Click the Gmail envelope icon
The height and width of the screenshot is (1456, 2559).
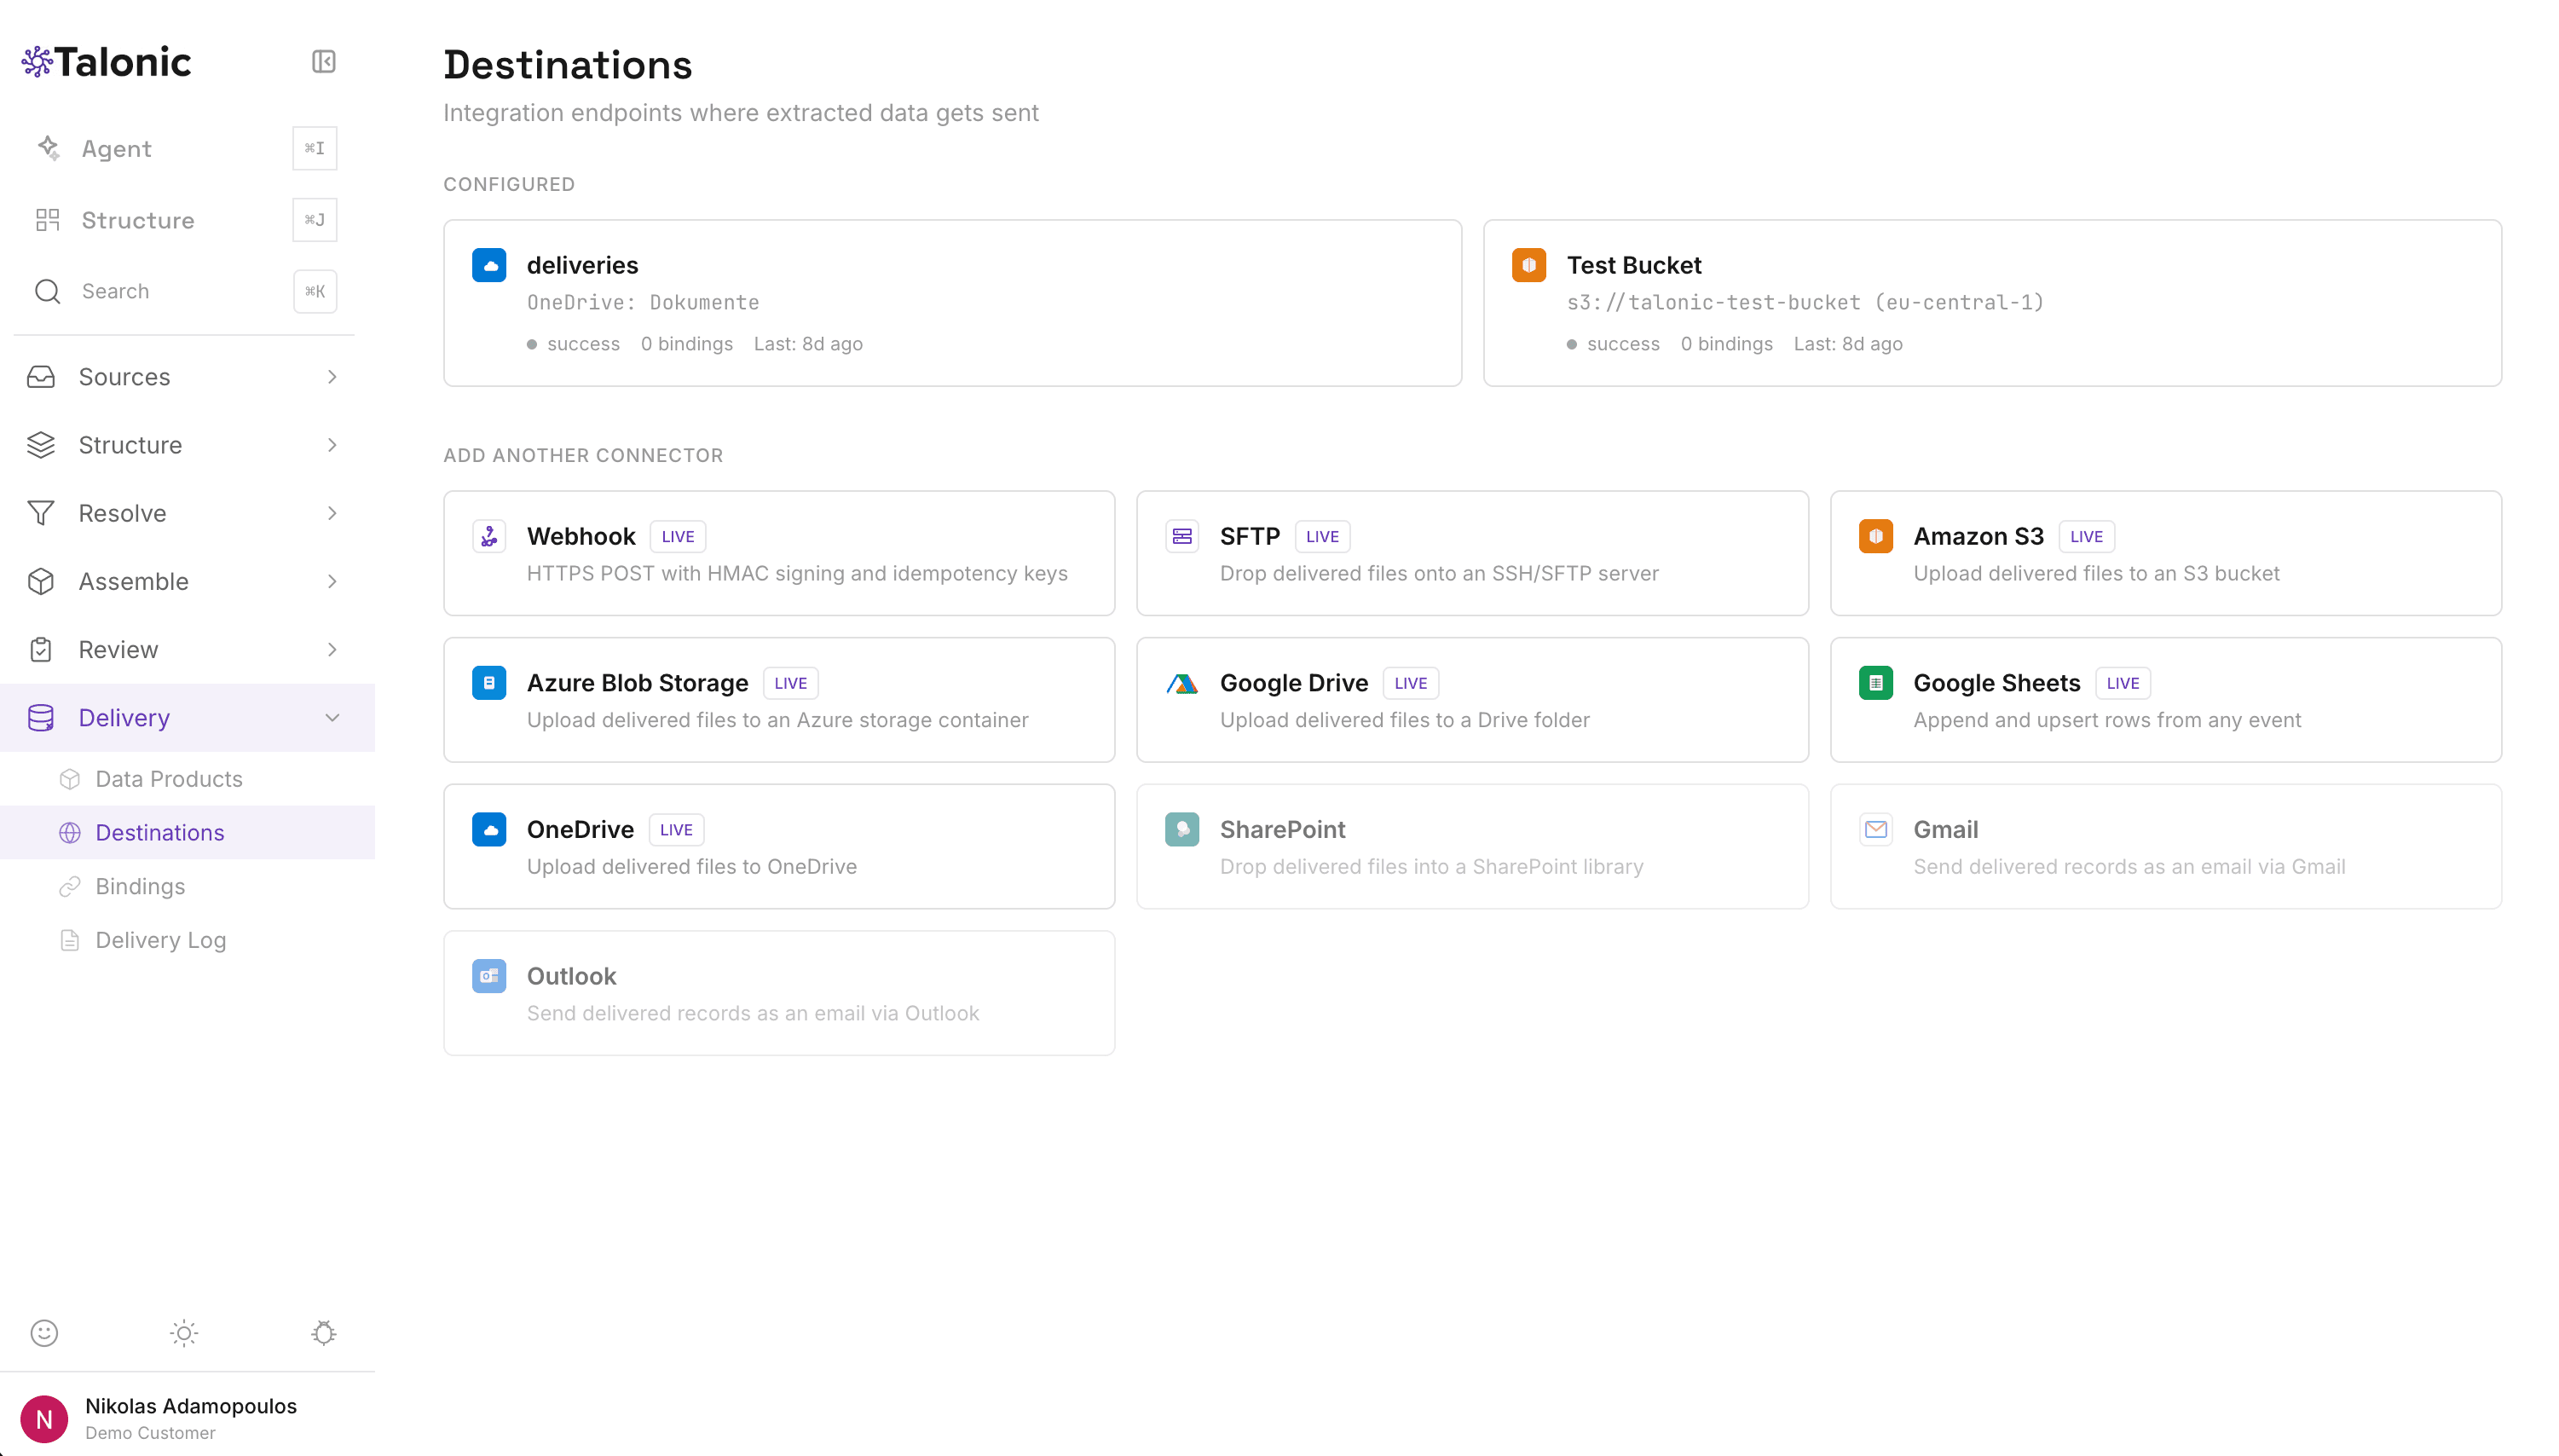(x=1876, y=829)
